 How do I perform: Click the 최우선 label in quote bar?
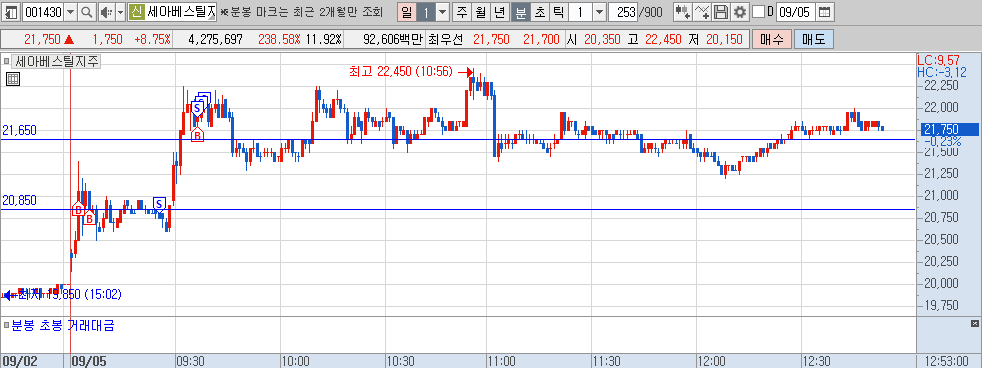(x=445, y=39)
